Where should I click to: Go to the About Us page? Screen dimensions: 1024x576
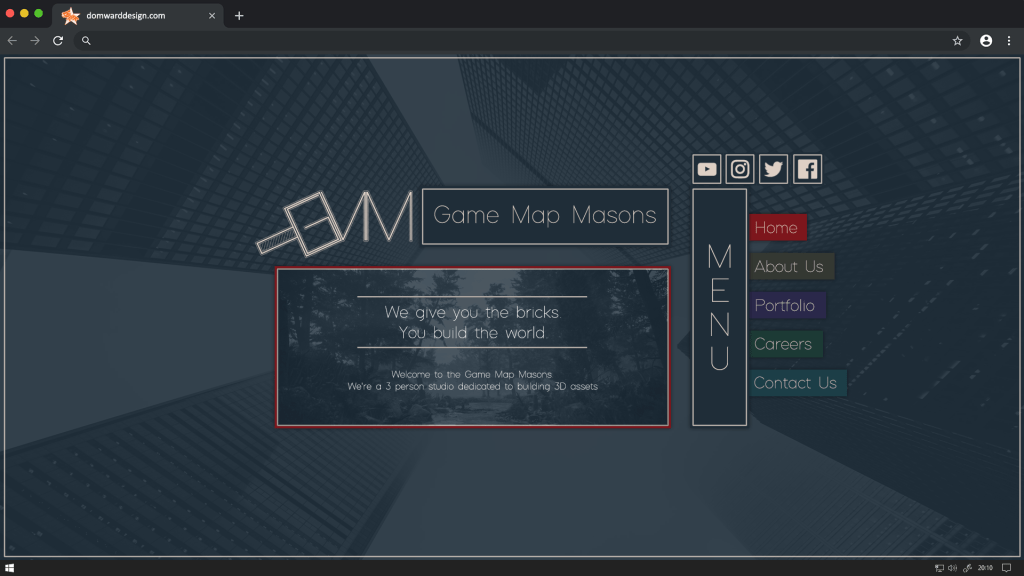coord(790,267)
